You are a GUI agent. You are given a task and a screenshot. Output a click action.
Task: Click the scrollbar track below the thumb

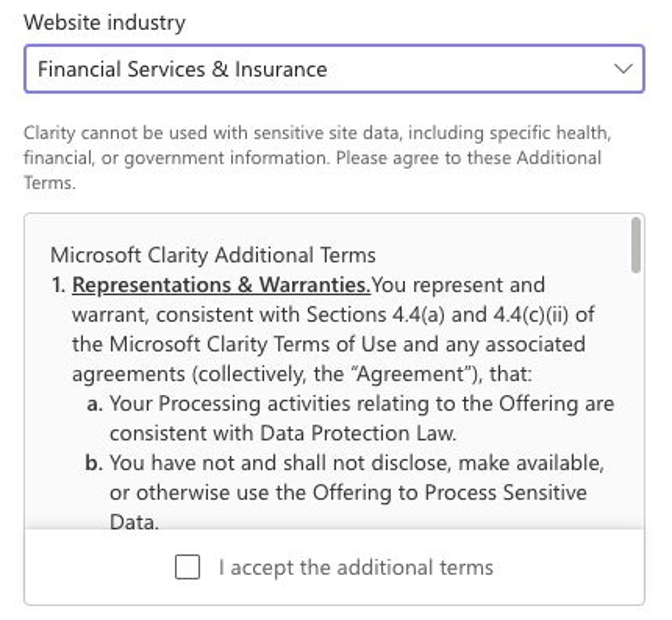click(636, 400)
